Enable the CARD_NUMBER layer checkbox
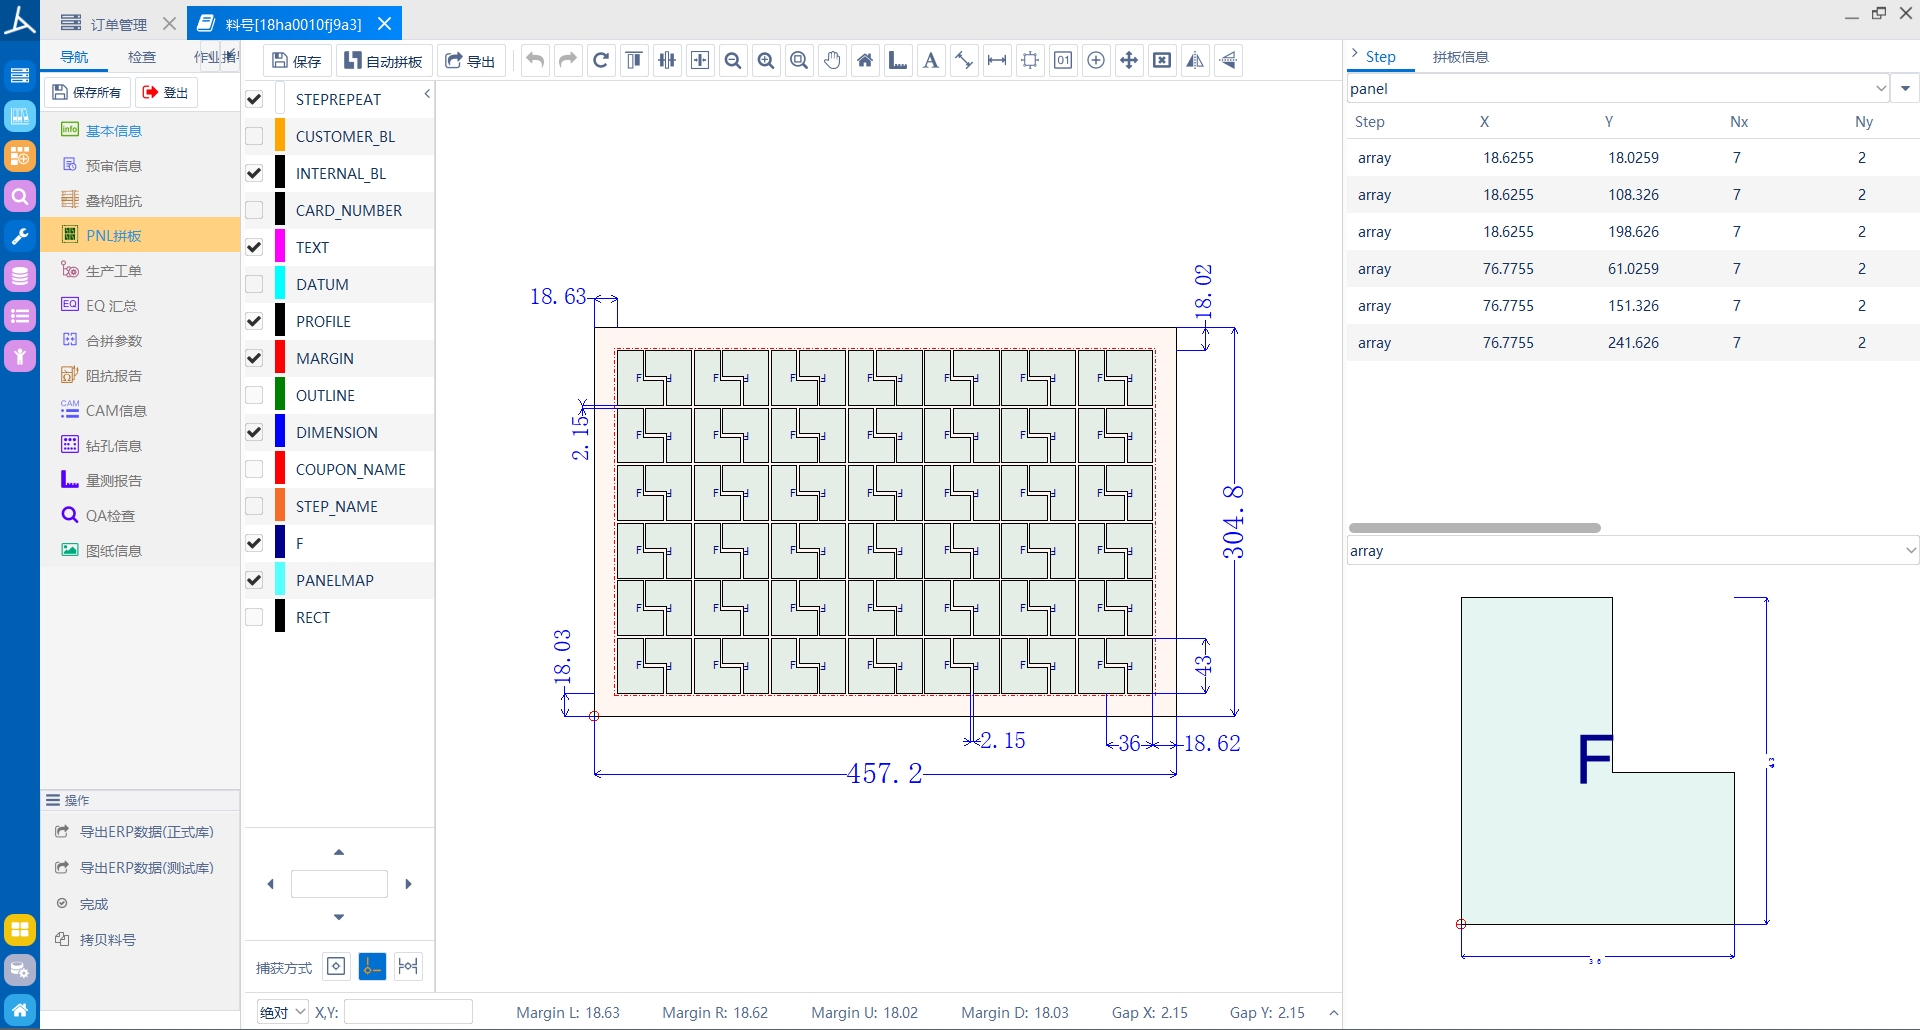 coord(254,210)
